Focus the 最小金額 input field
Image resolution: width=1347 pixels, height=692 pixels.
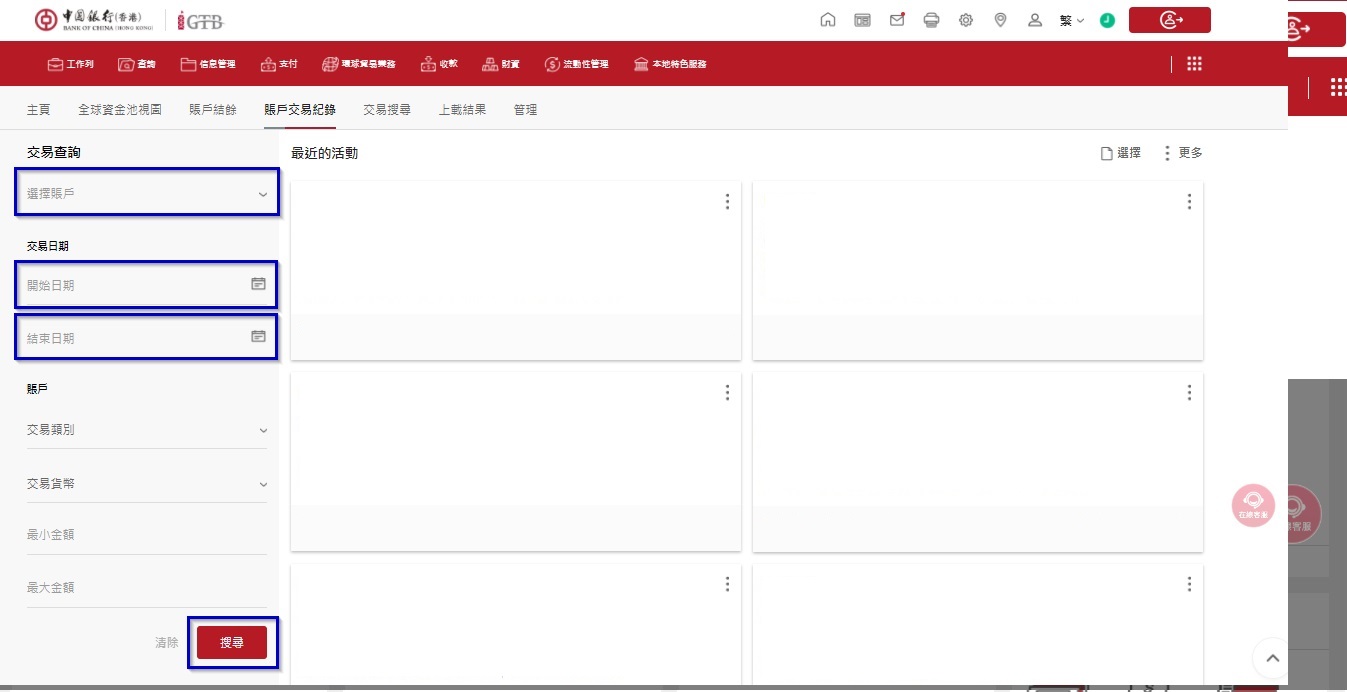coord(146,535)
